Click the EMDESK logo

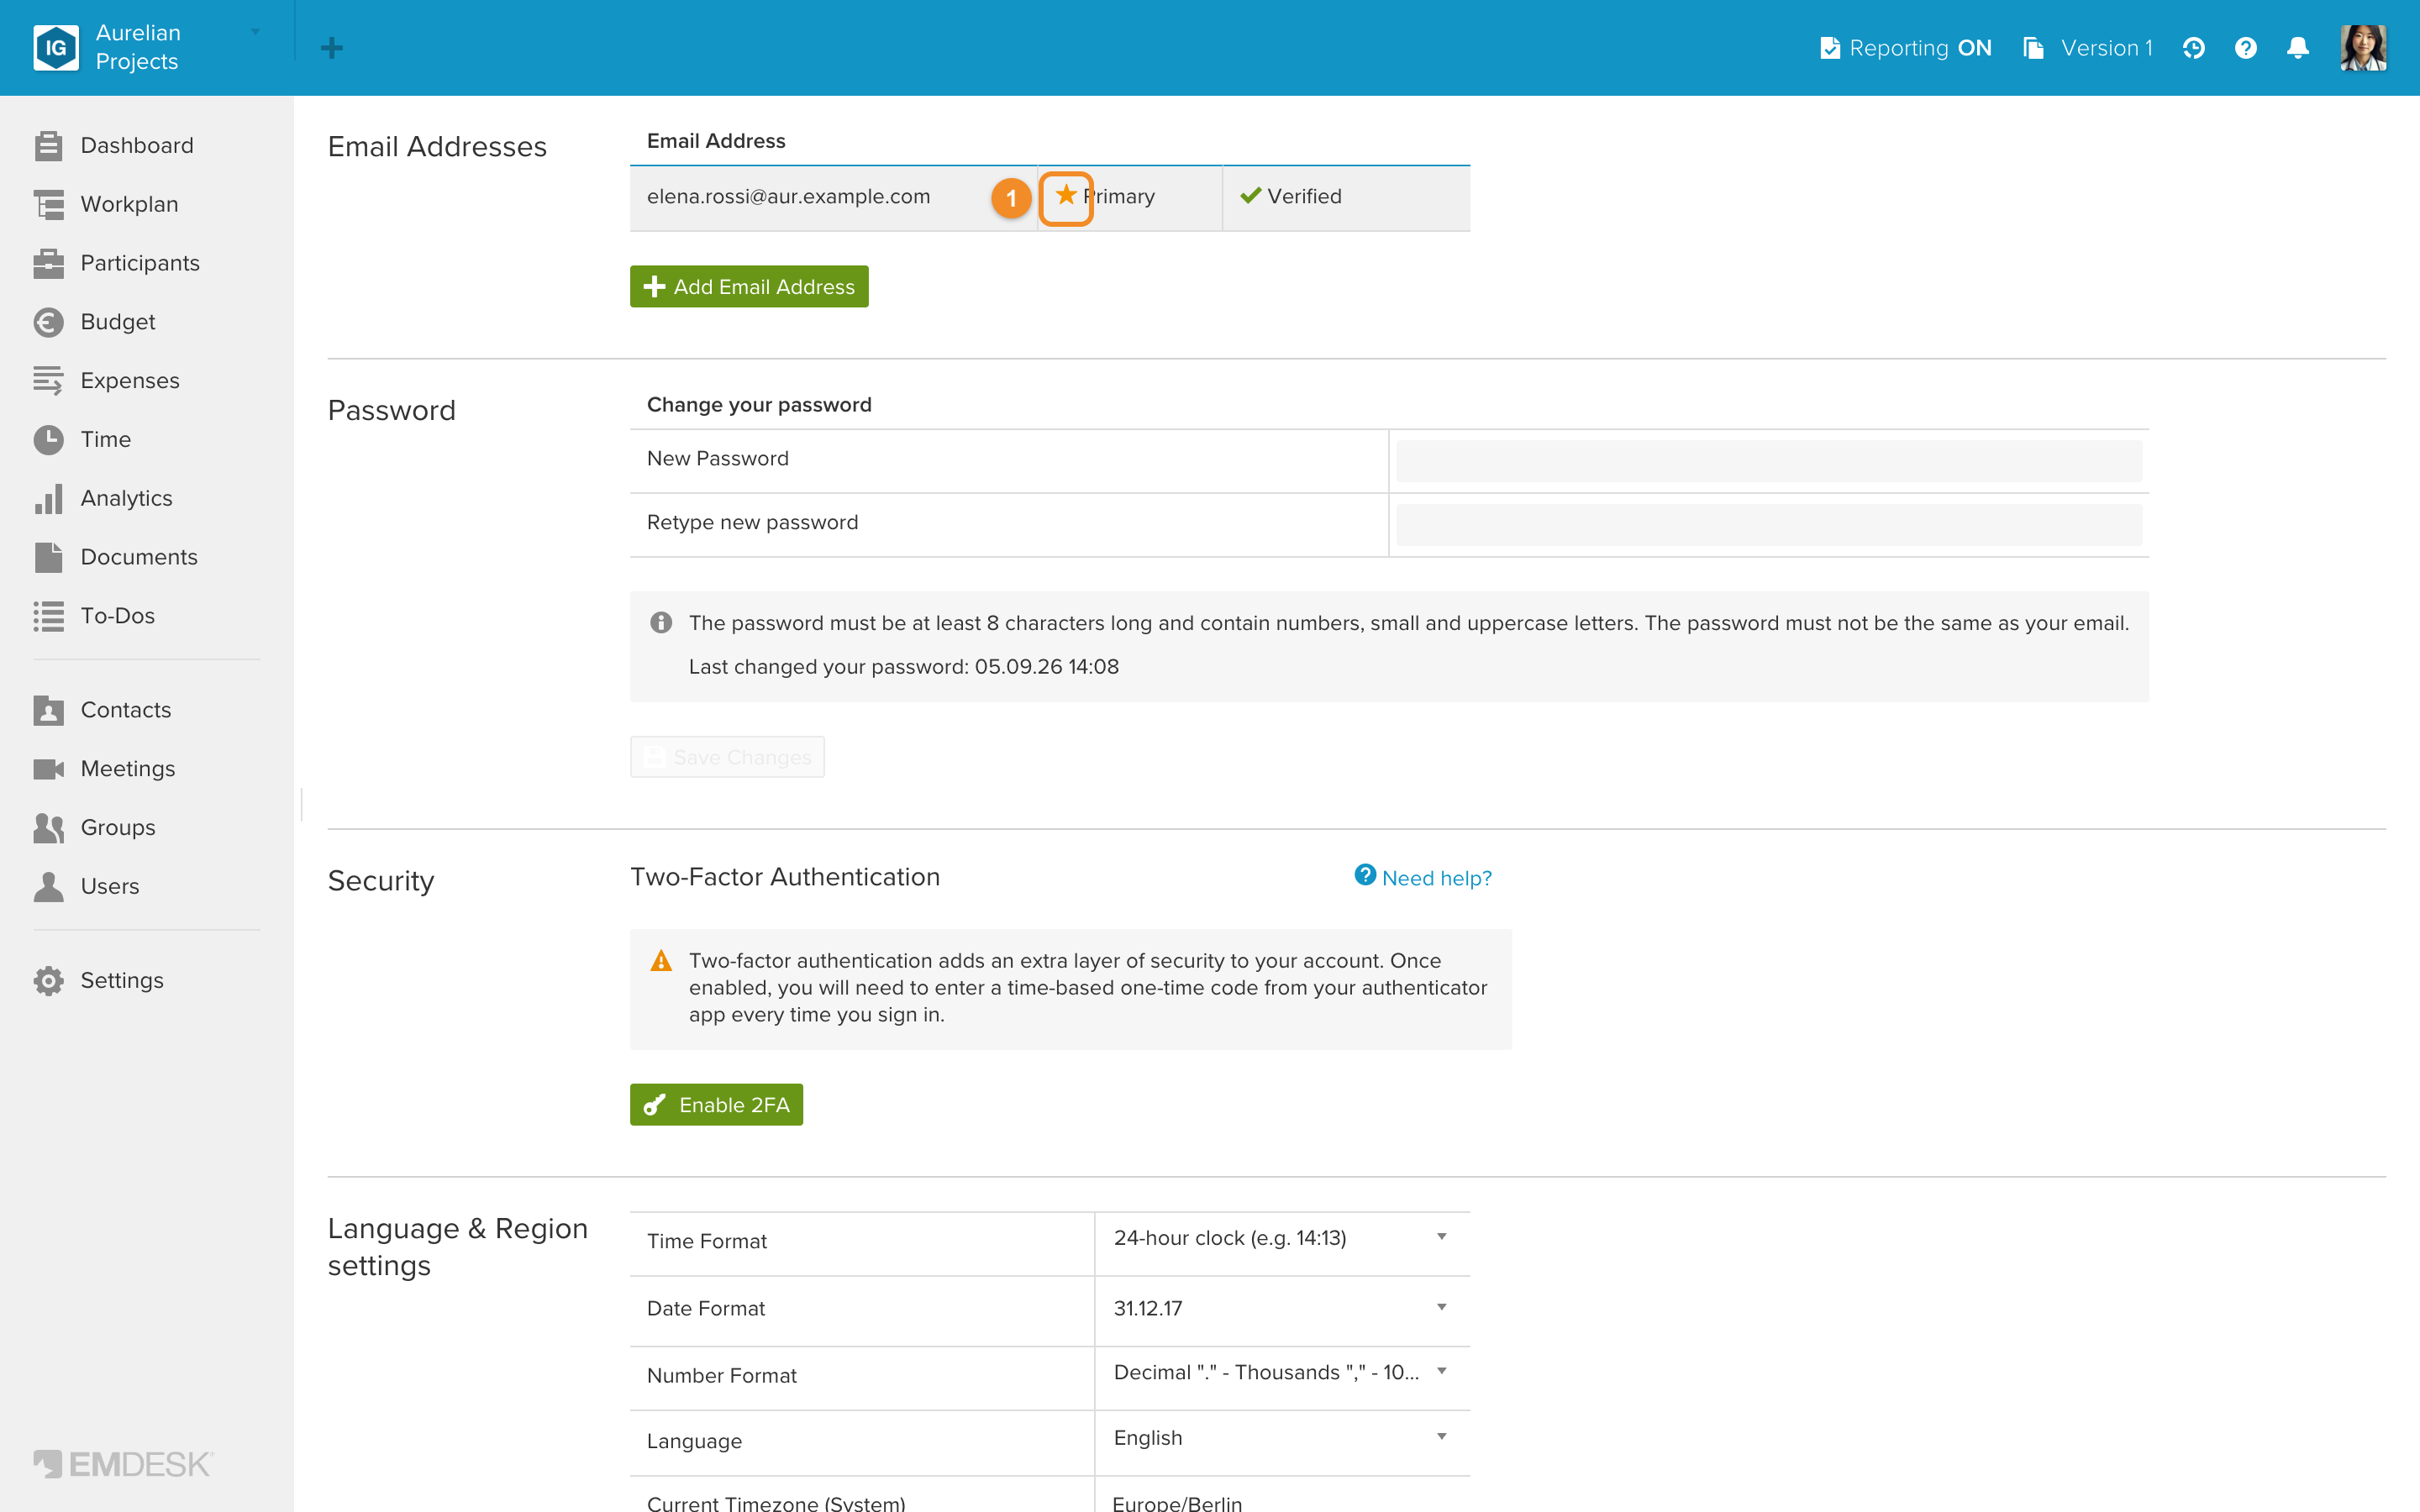pyautogui.click(x=124, y=1464)
